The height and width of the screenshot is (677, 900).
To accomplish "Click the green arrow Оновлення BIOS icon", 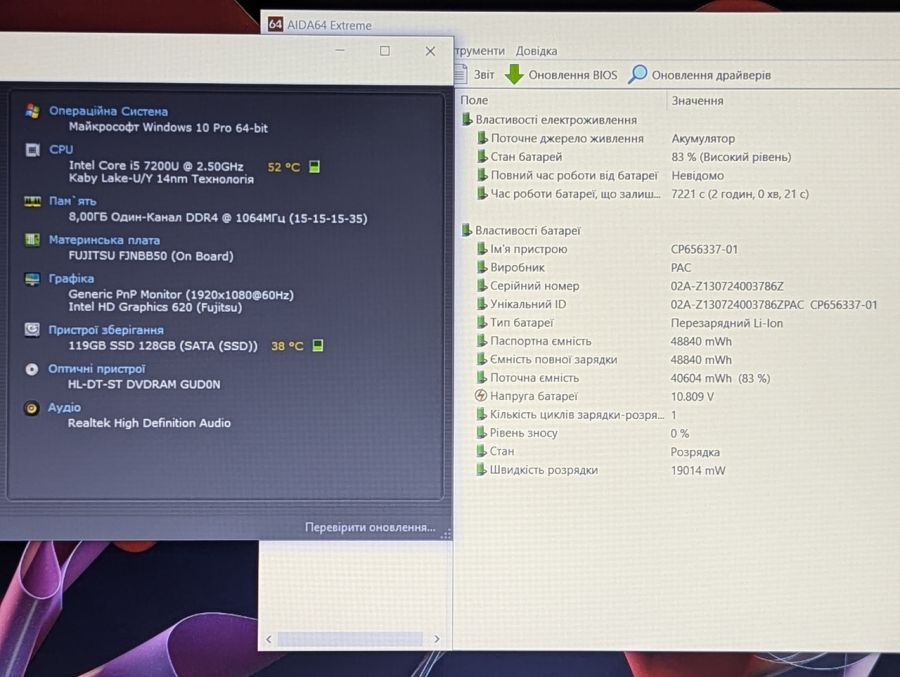I will (x=514, y=74).
